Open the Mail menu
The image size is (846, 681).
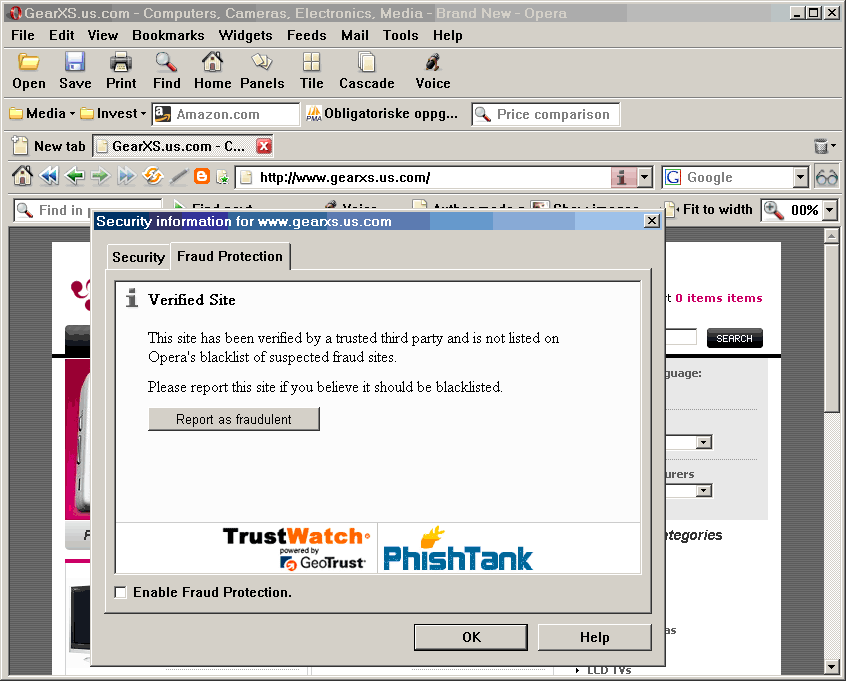pos(354,36)
